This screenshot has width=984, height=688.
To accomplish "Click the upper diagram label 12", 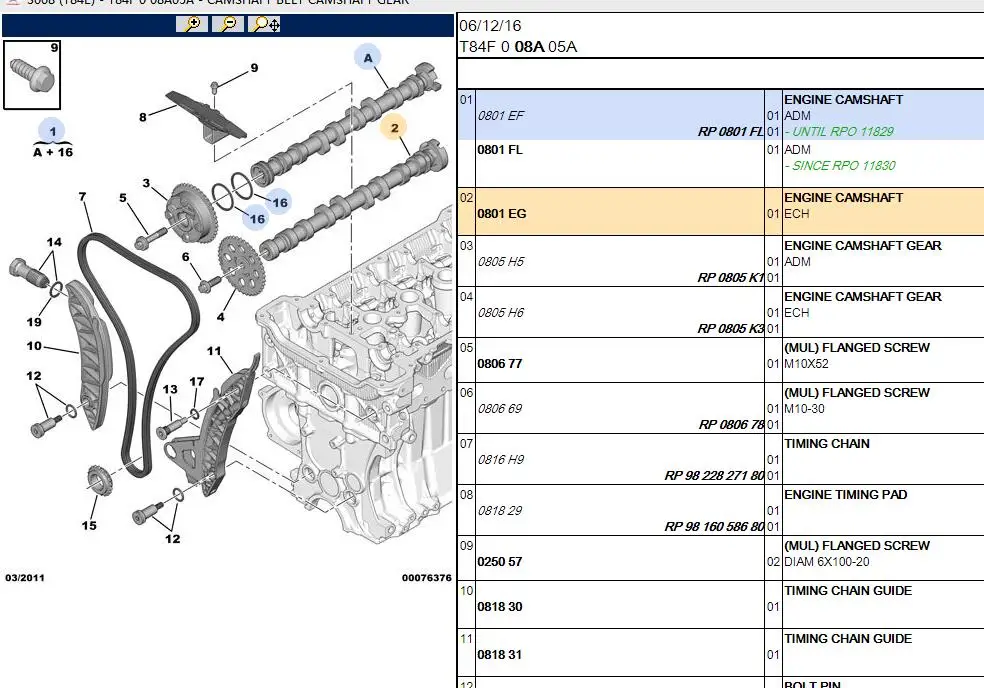I will pyautogui.click(x=34, y=376).
